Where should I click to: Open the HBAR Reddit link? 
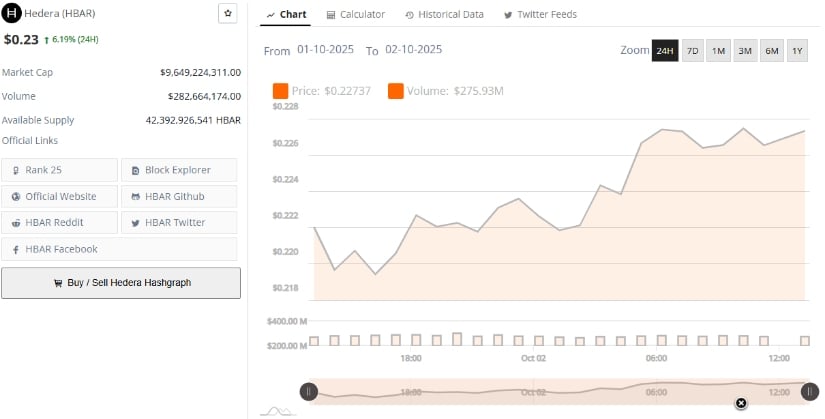coord(59,222)
